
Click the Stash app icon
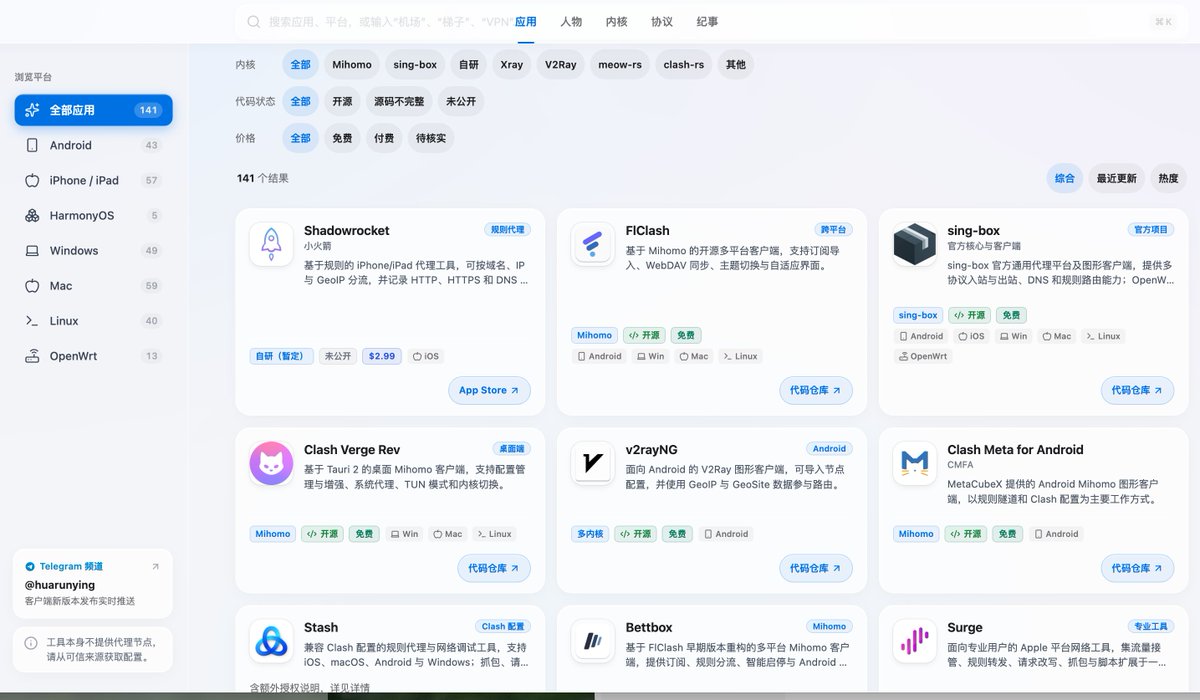pos(270,641)
